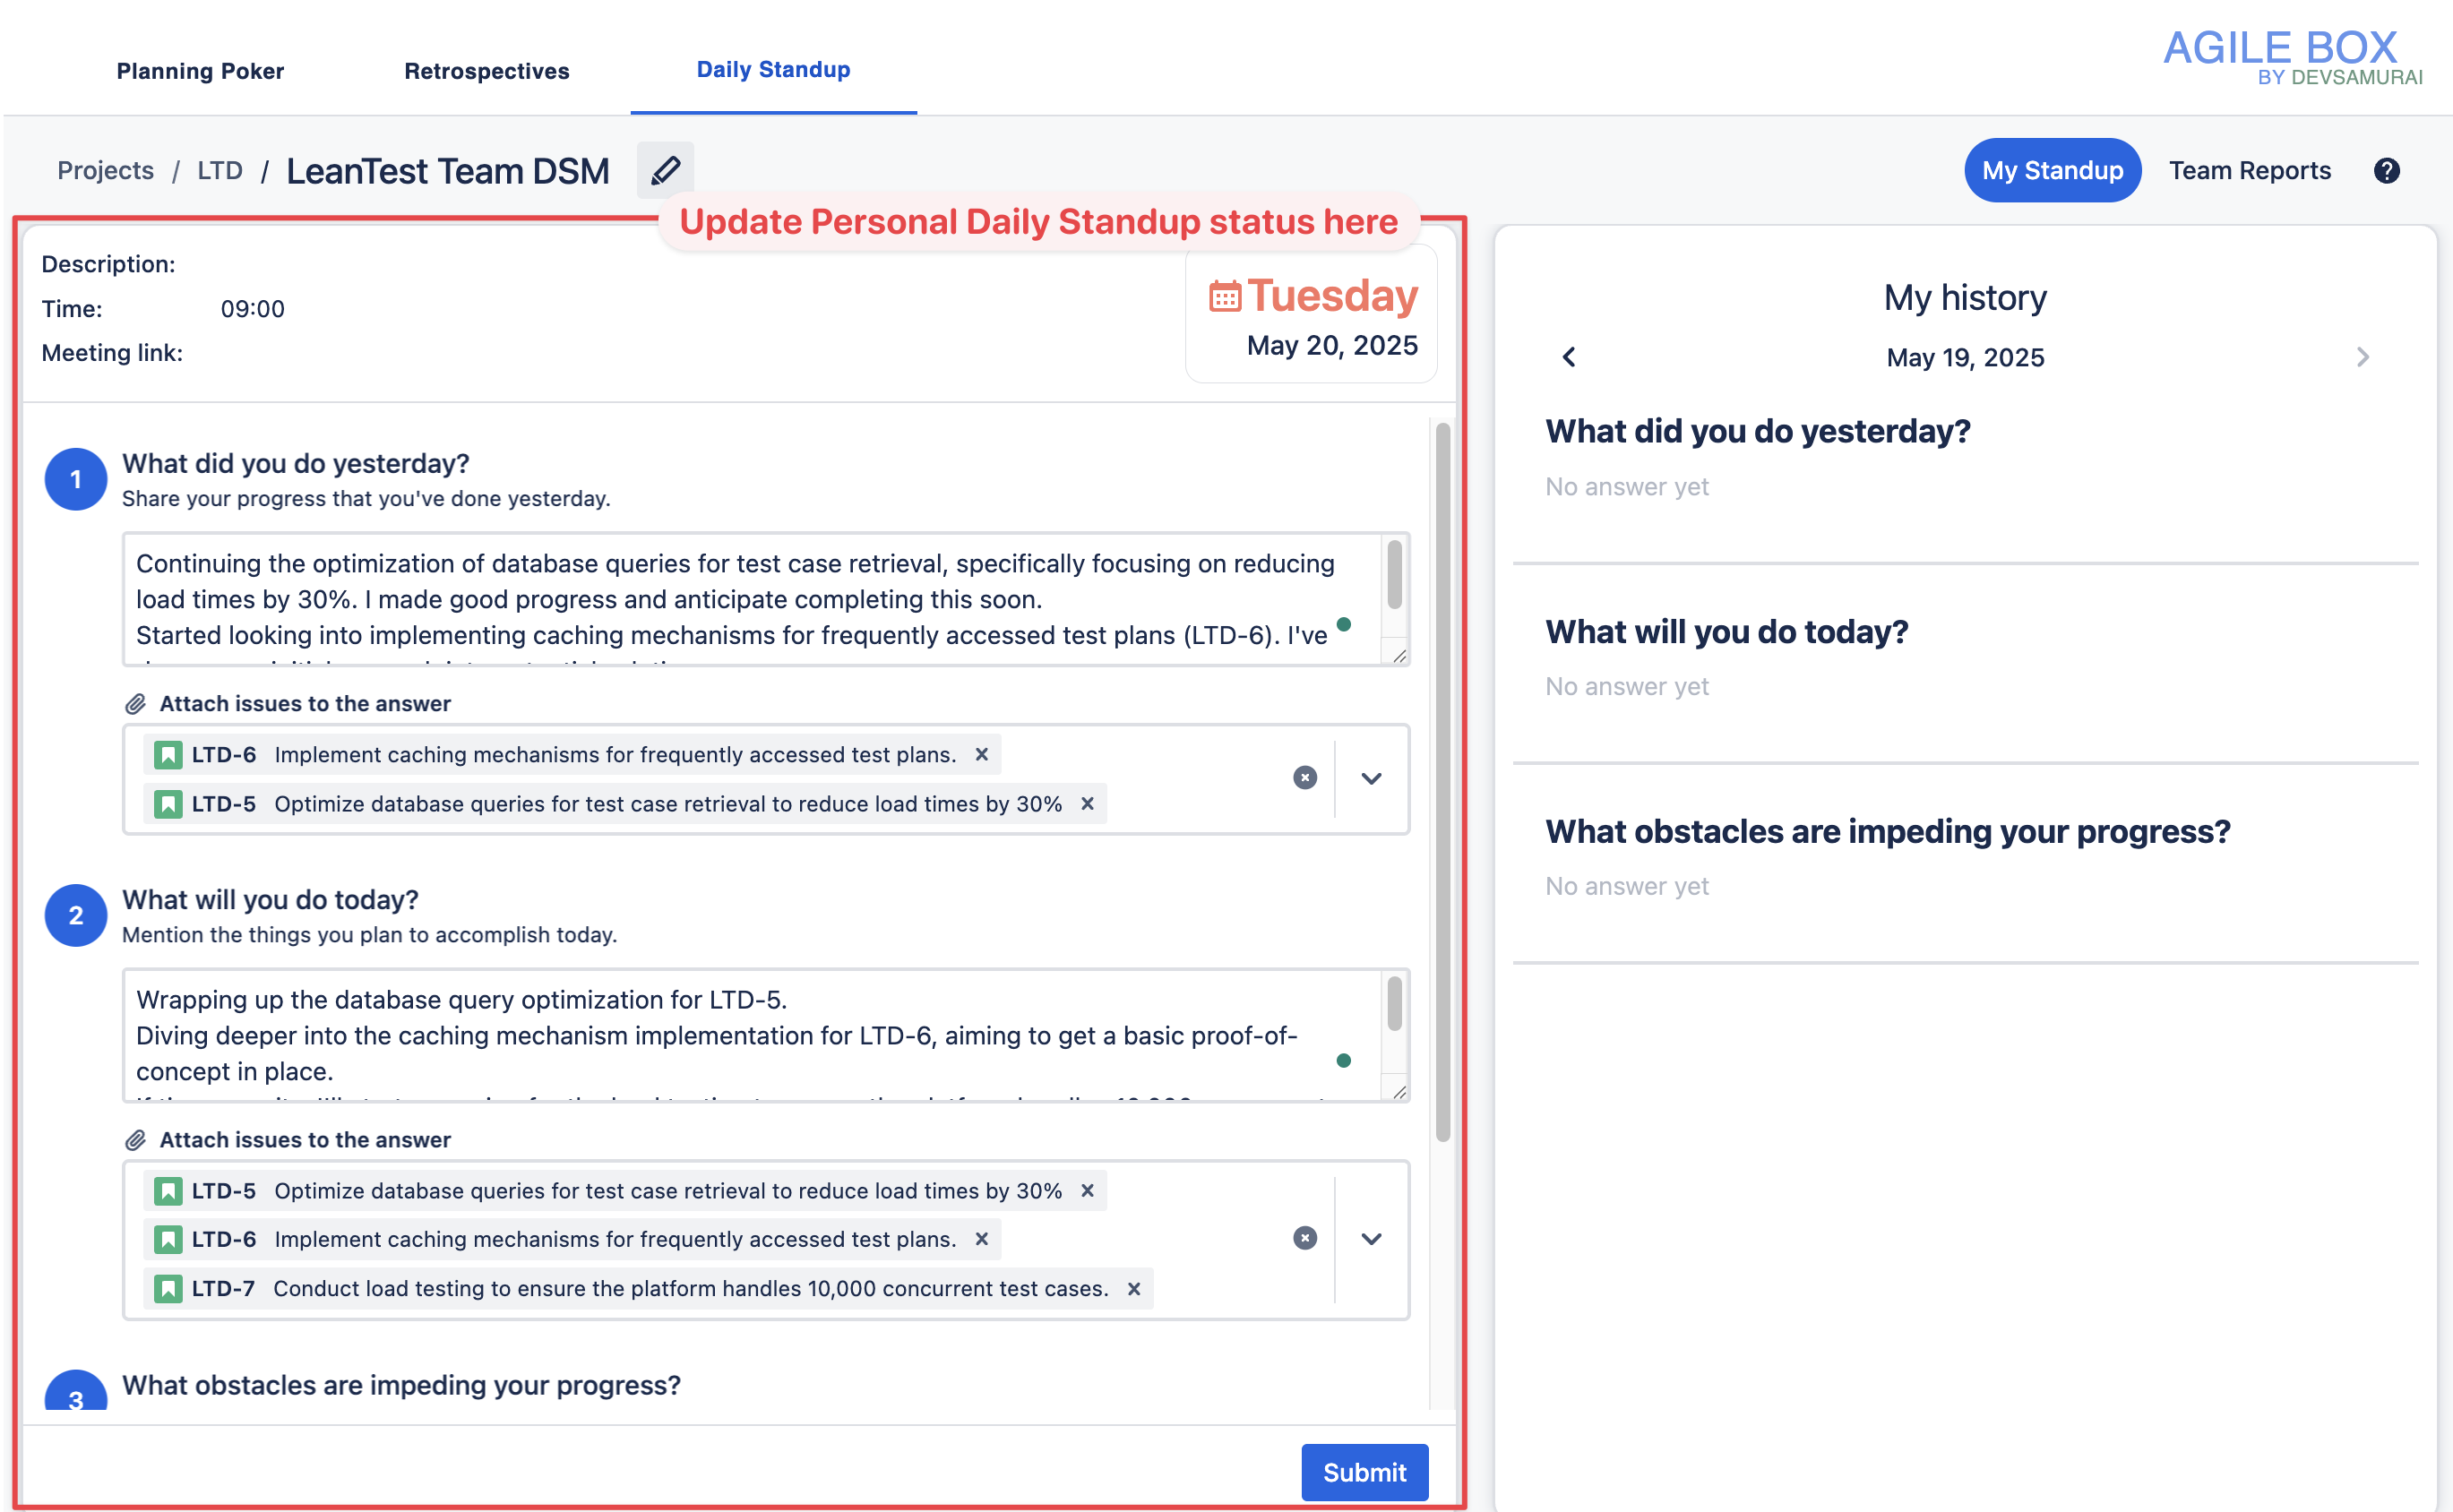Open the Retrospectives tab
The image size is (2453, 1512).
(486, 71)
